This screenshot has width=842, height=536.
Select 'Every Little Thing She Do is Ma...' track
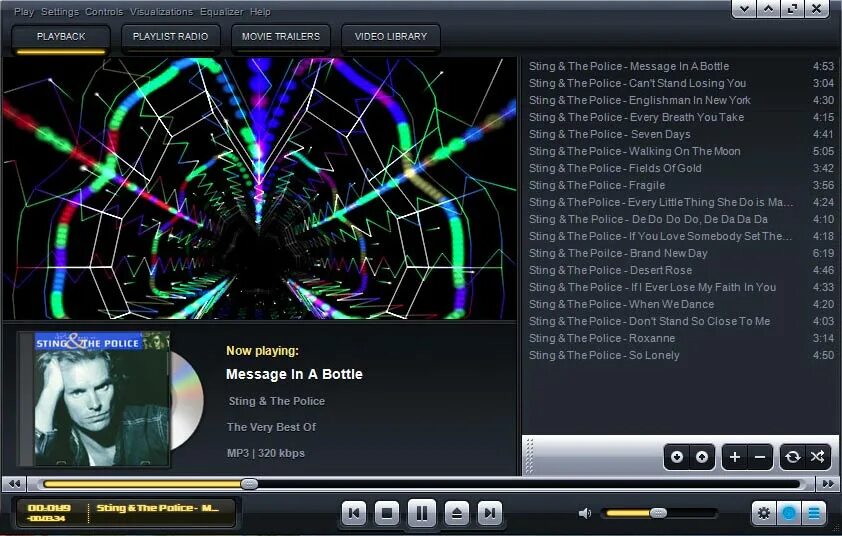click(x=681, y=202)
